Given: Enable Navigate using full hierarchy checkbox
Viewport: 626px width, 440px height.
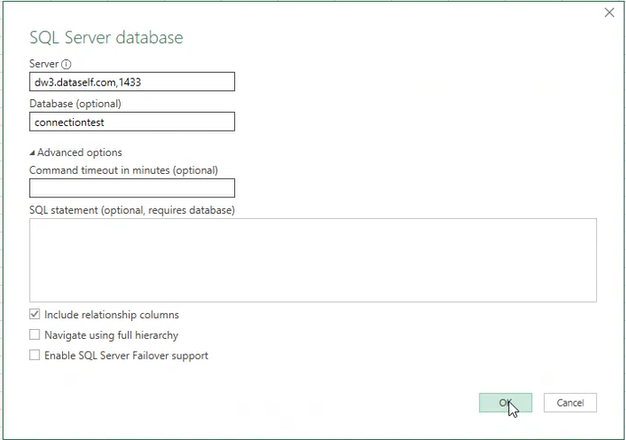Looking at the screenshot, I should pyautogui.click(x=35, y=335).
